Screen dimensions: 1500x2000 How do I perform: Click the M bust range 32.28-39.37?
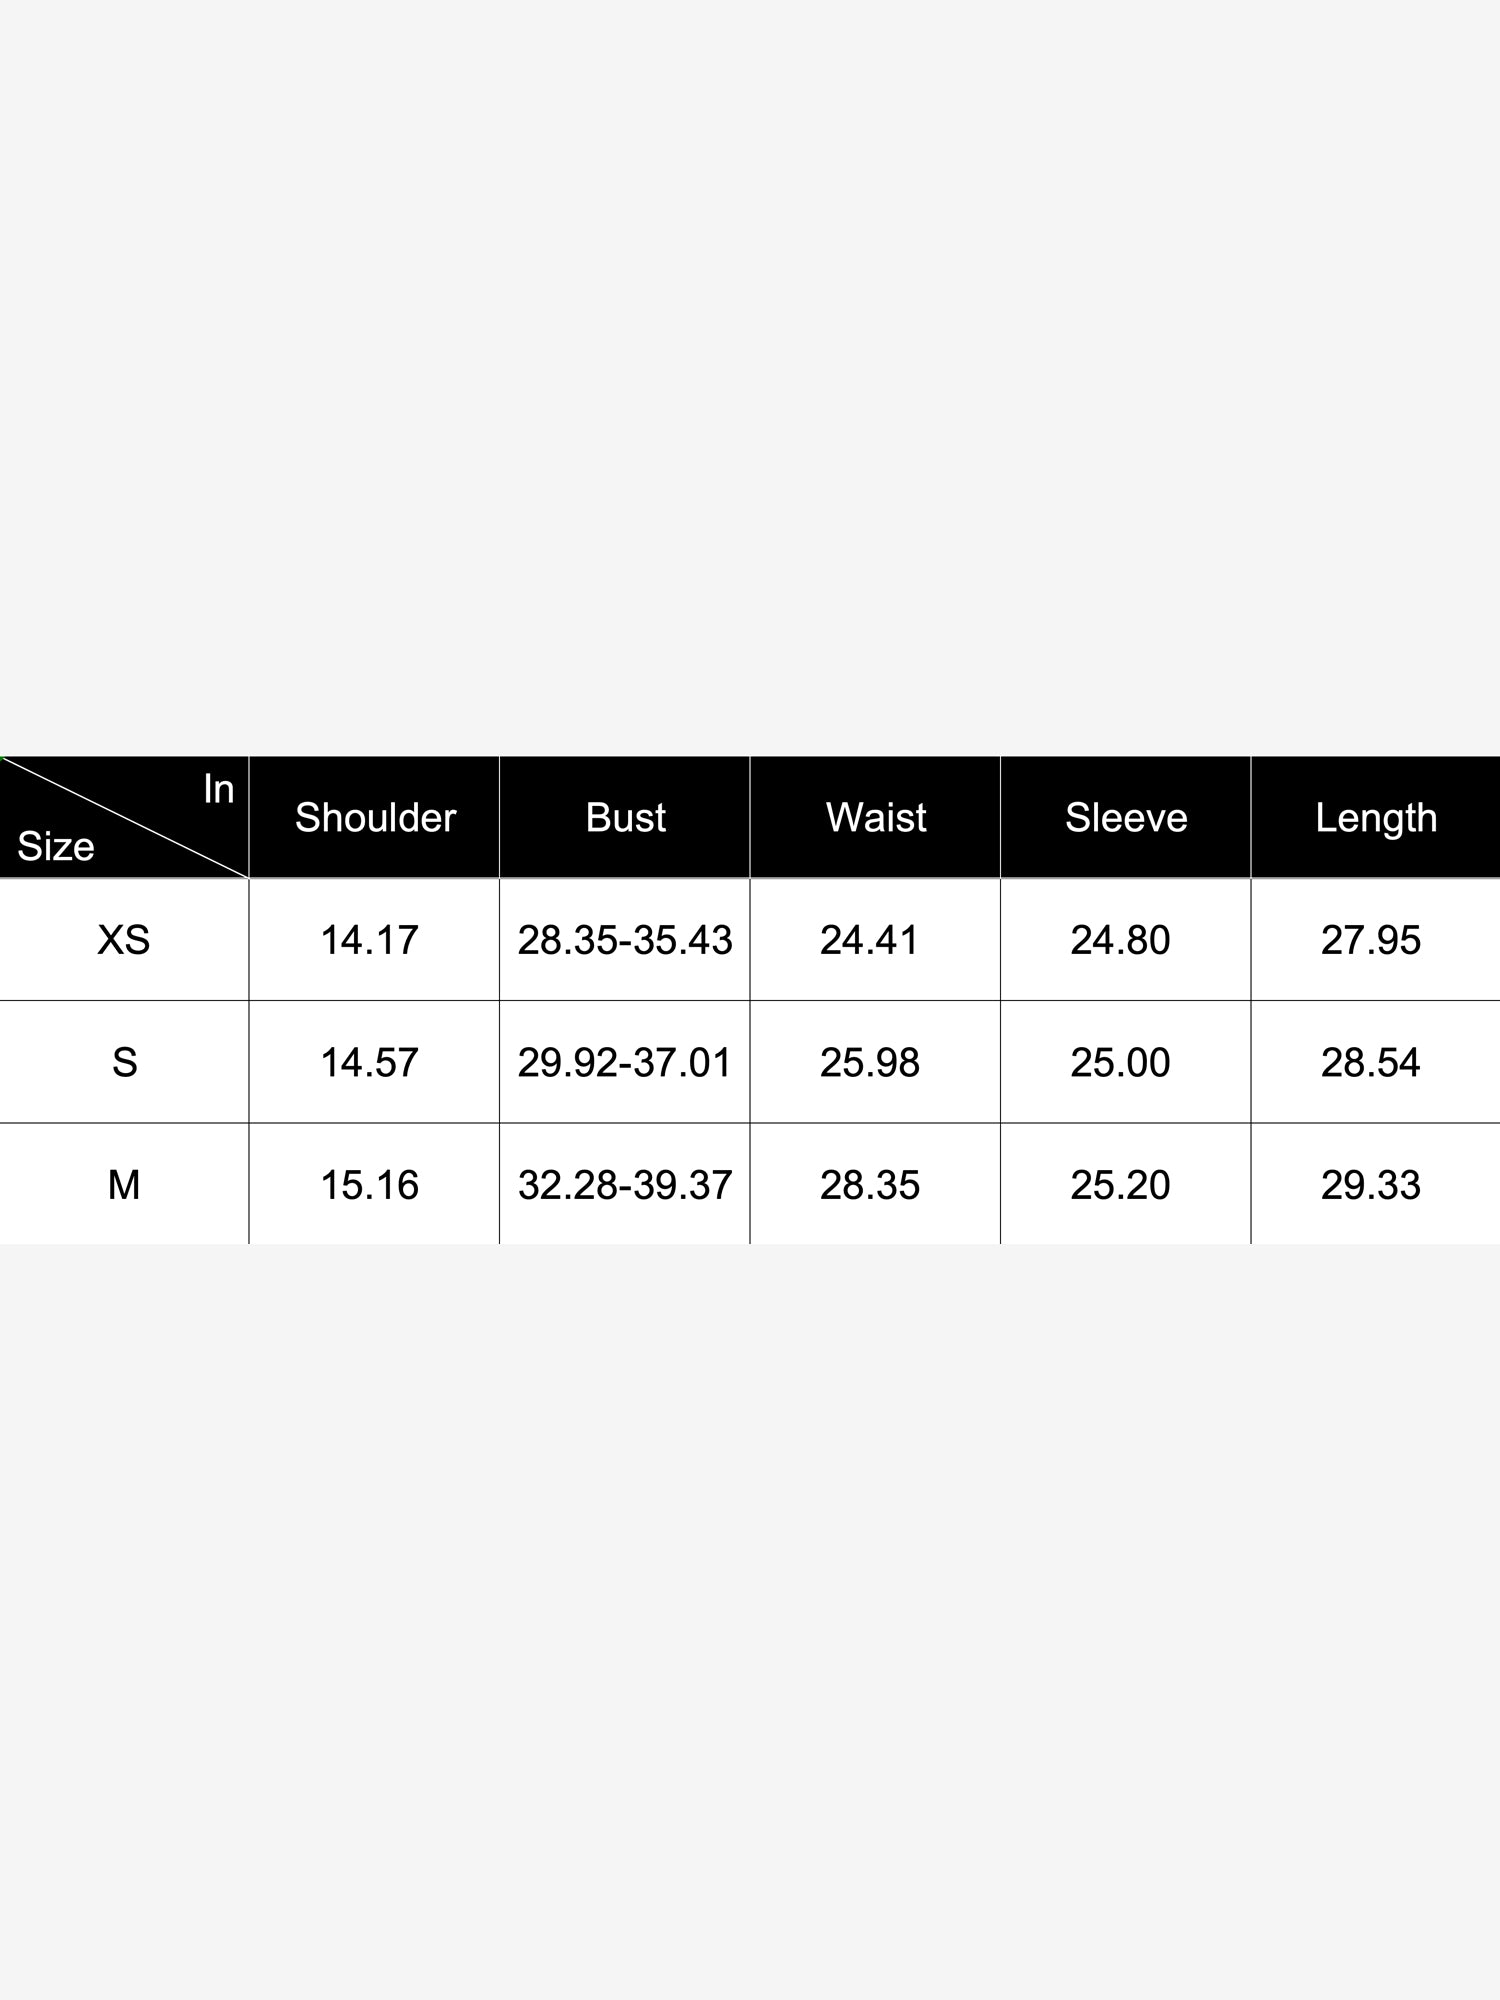point(625,1185)
